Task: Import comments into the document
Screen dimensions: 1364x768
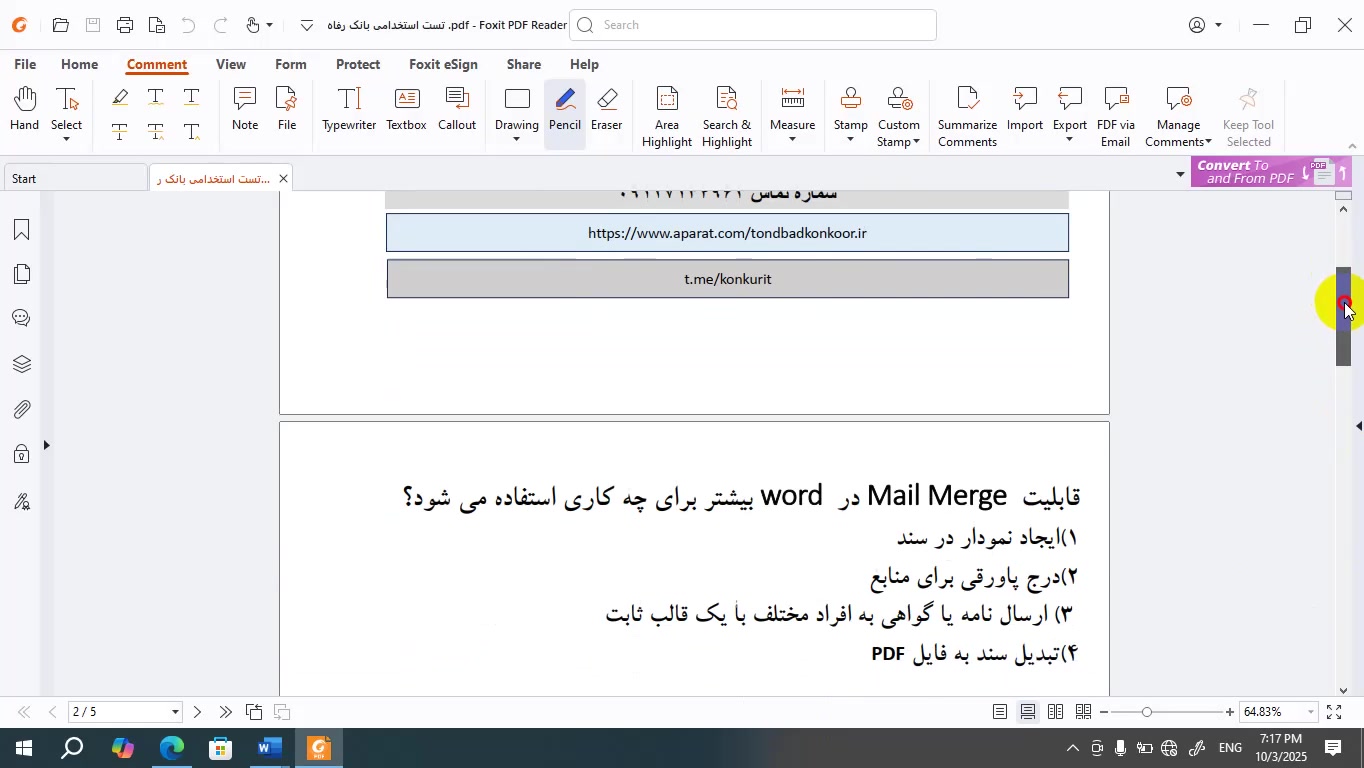Action: [1025, 109]
